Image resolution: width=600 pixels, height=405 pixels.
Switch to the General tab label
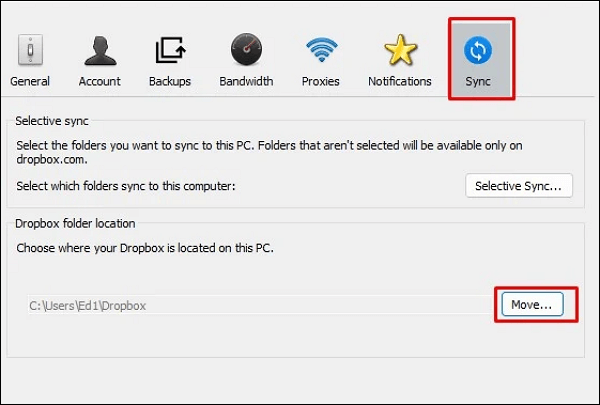point(30,81)
